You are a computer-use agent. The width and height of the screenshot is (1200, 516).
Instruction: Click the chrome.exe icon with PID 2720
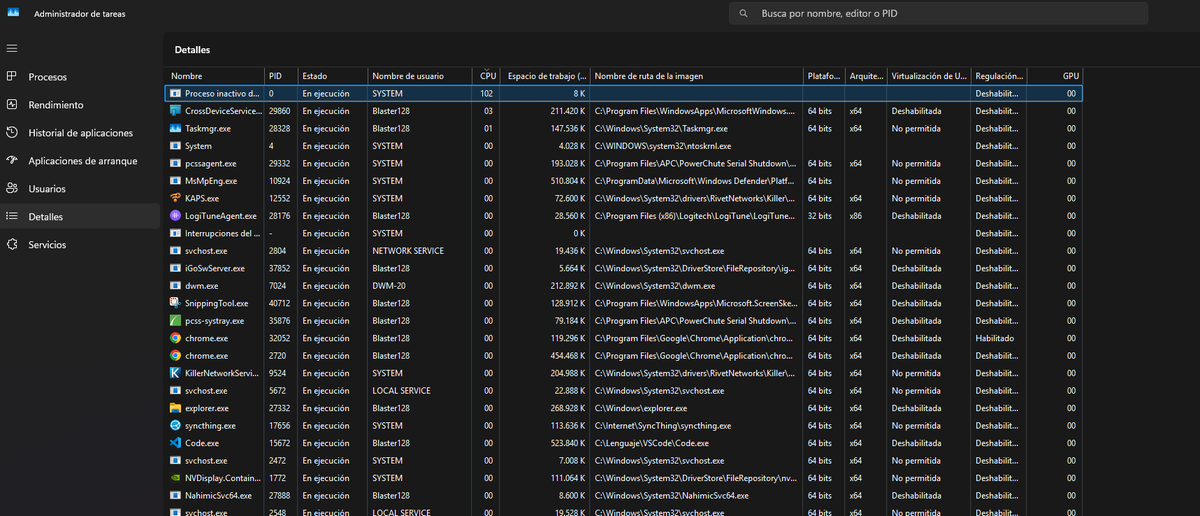(x=175, y=355)
